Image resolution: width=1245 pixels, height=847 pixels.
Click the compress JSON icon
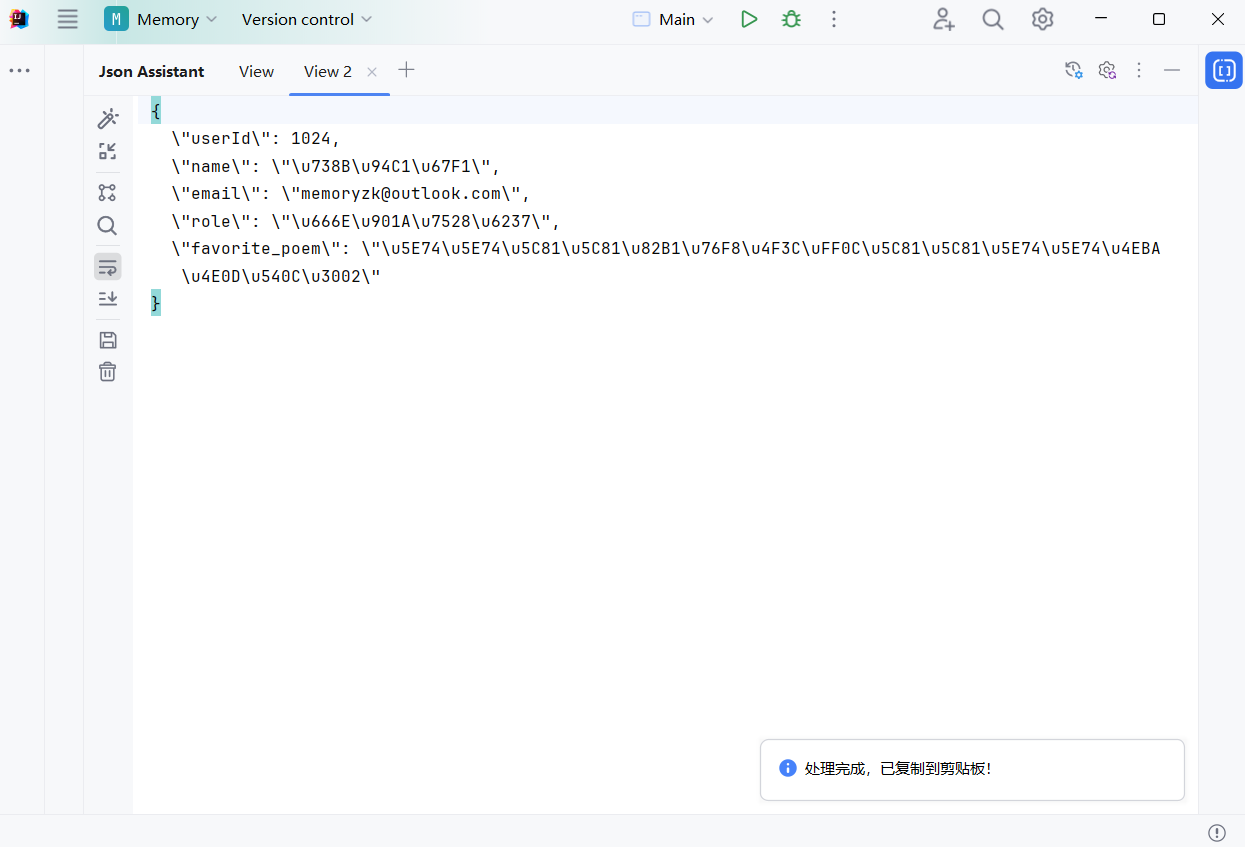pyautogui.click(x=107, y=152)
